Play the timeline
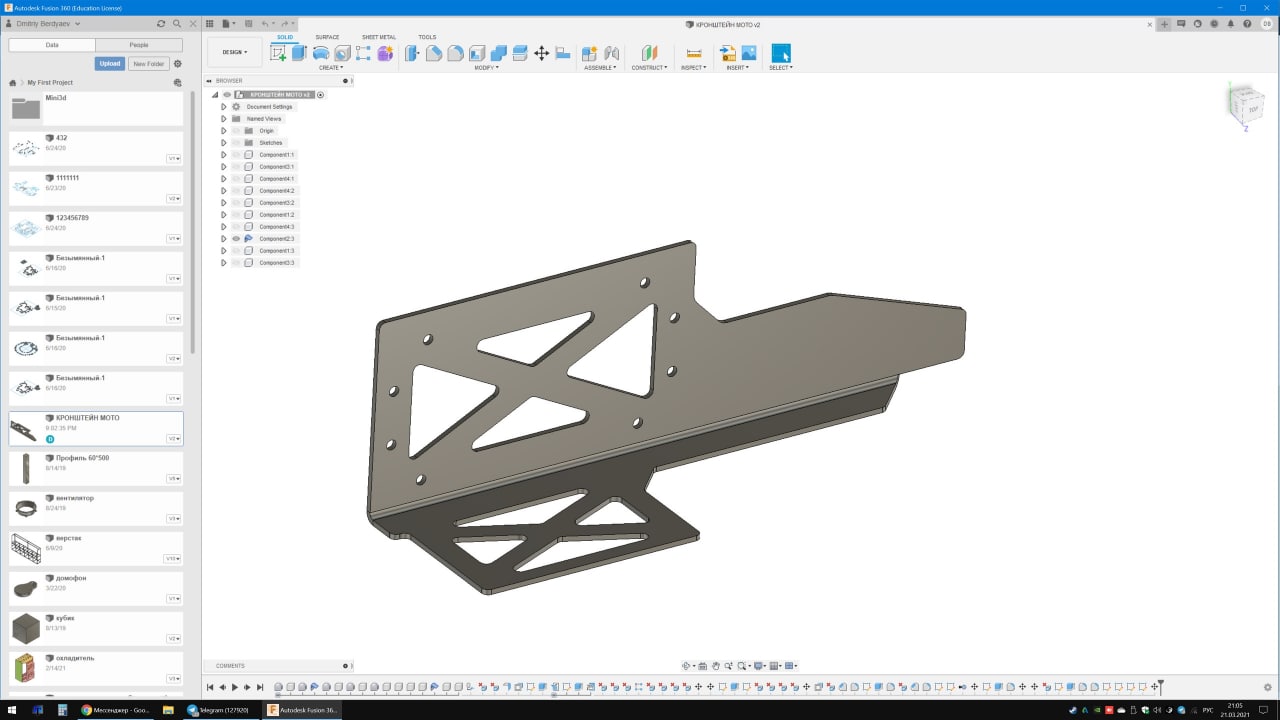The image size is (1280, 720). [x=235, y=687]
